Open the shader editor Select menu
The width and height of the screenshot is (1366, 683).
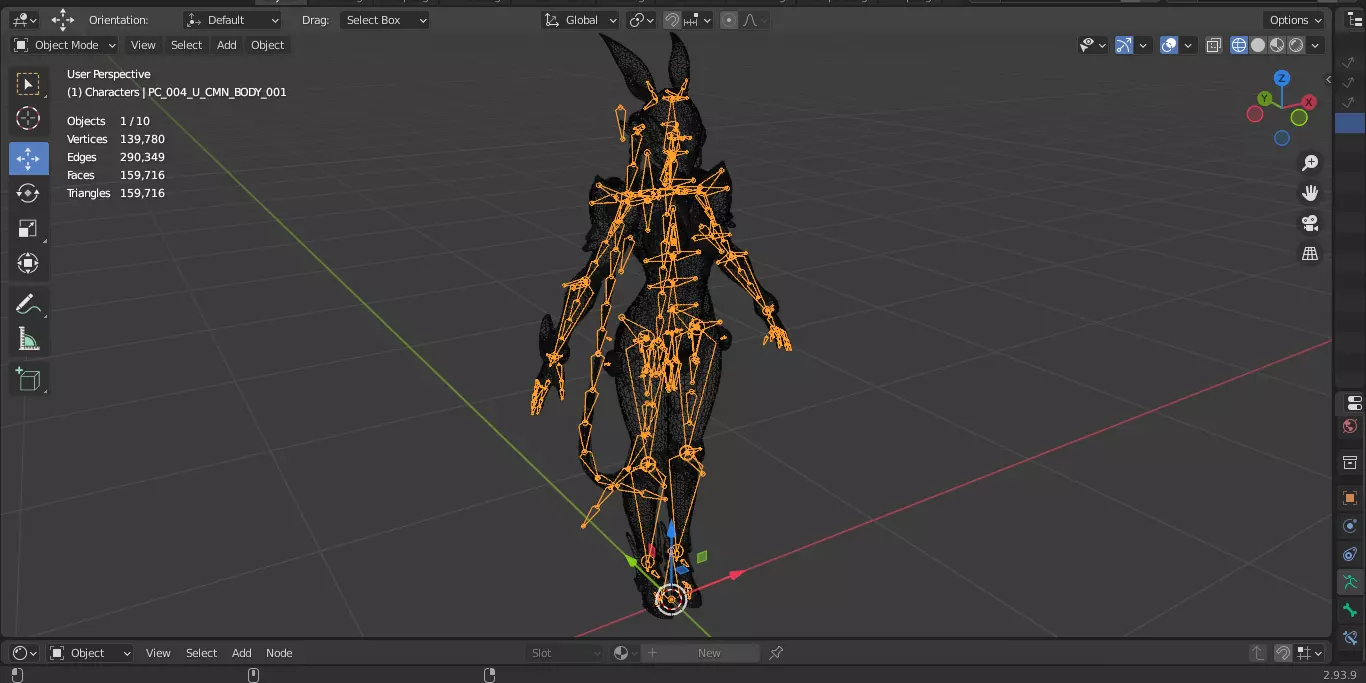click(x=201, y=653)
